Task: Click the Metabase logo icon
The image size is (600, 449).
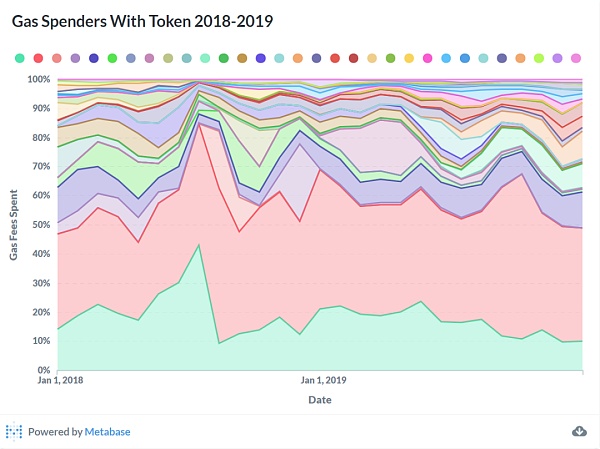Action: pos(14,432)
